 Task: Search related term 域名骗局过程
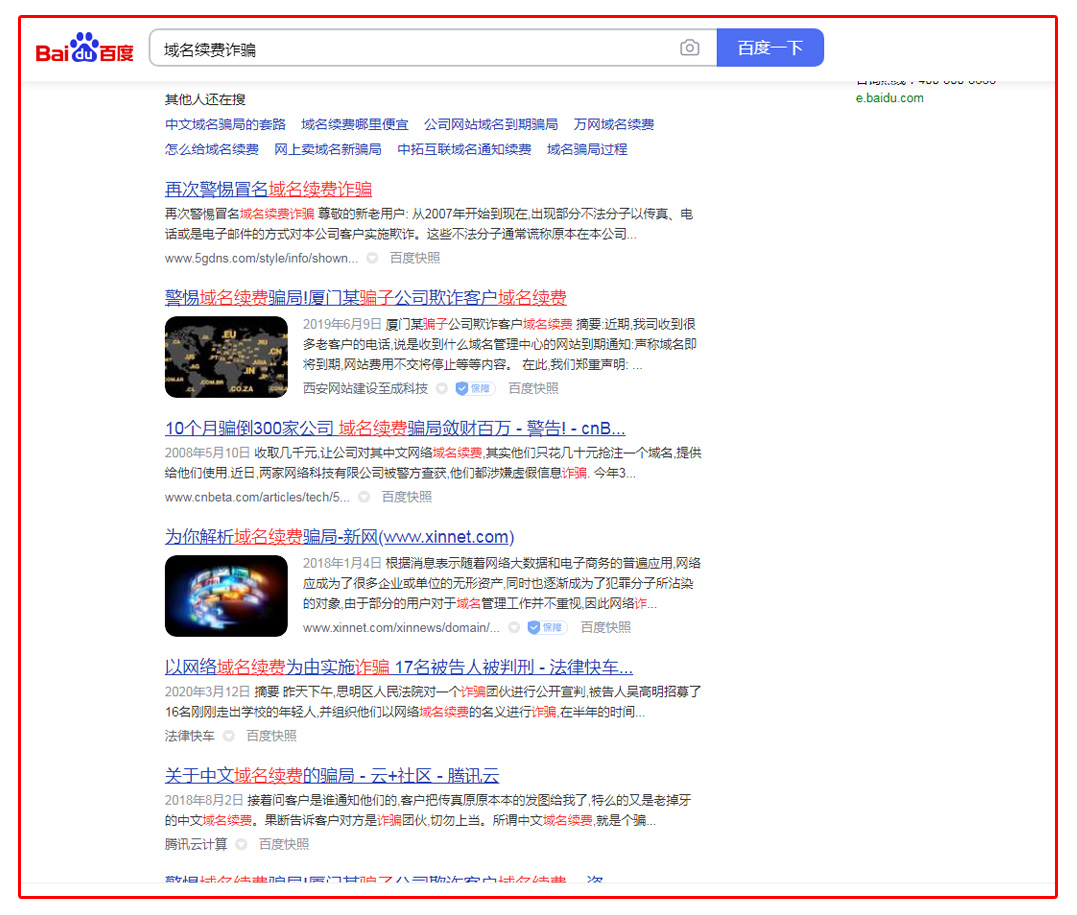tap(587, 149)
